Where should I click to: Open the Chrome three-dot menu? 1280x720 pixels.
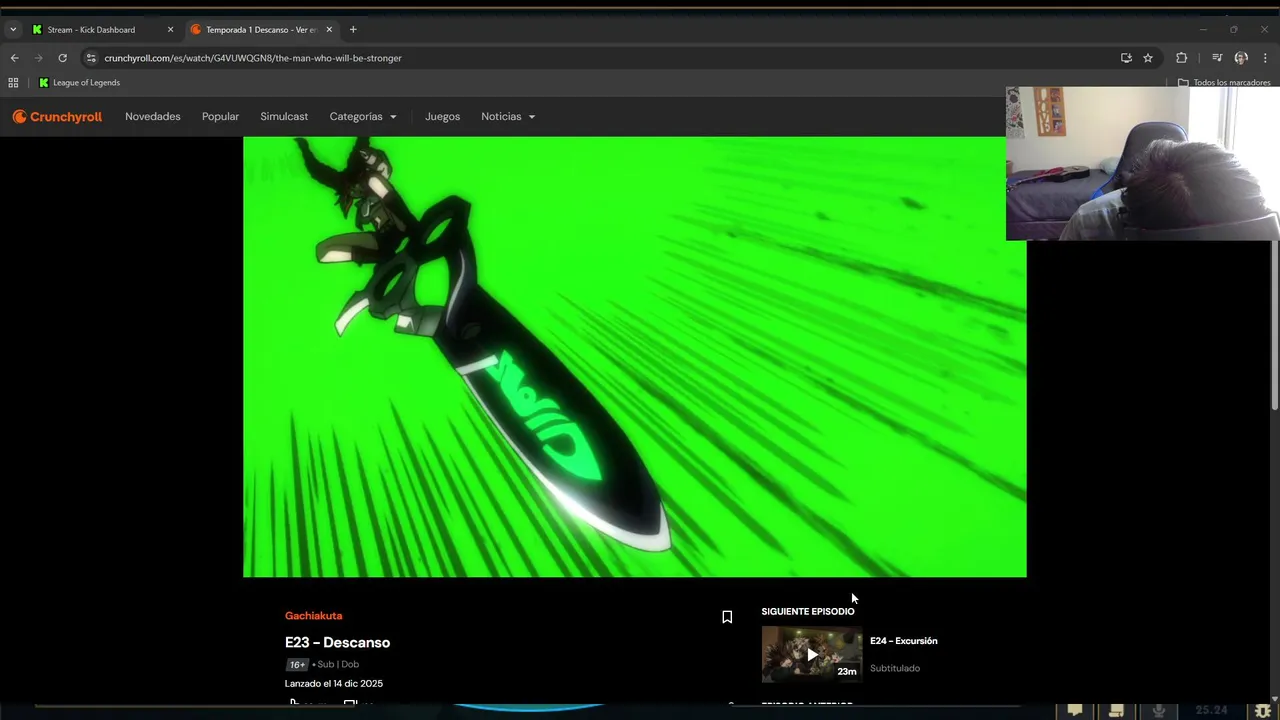pyautogui.click(x=1265, y=58)
